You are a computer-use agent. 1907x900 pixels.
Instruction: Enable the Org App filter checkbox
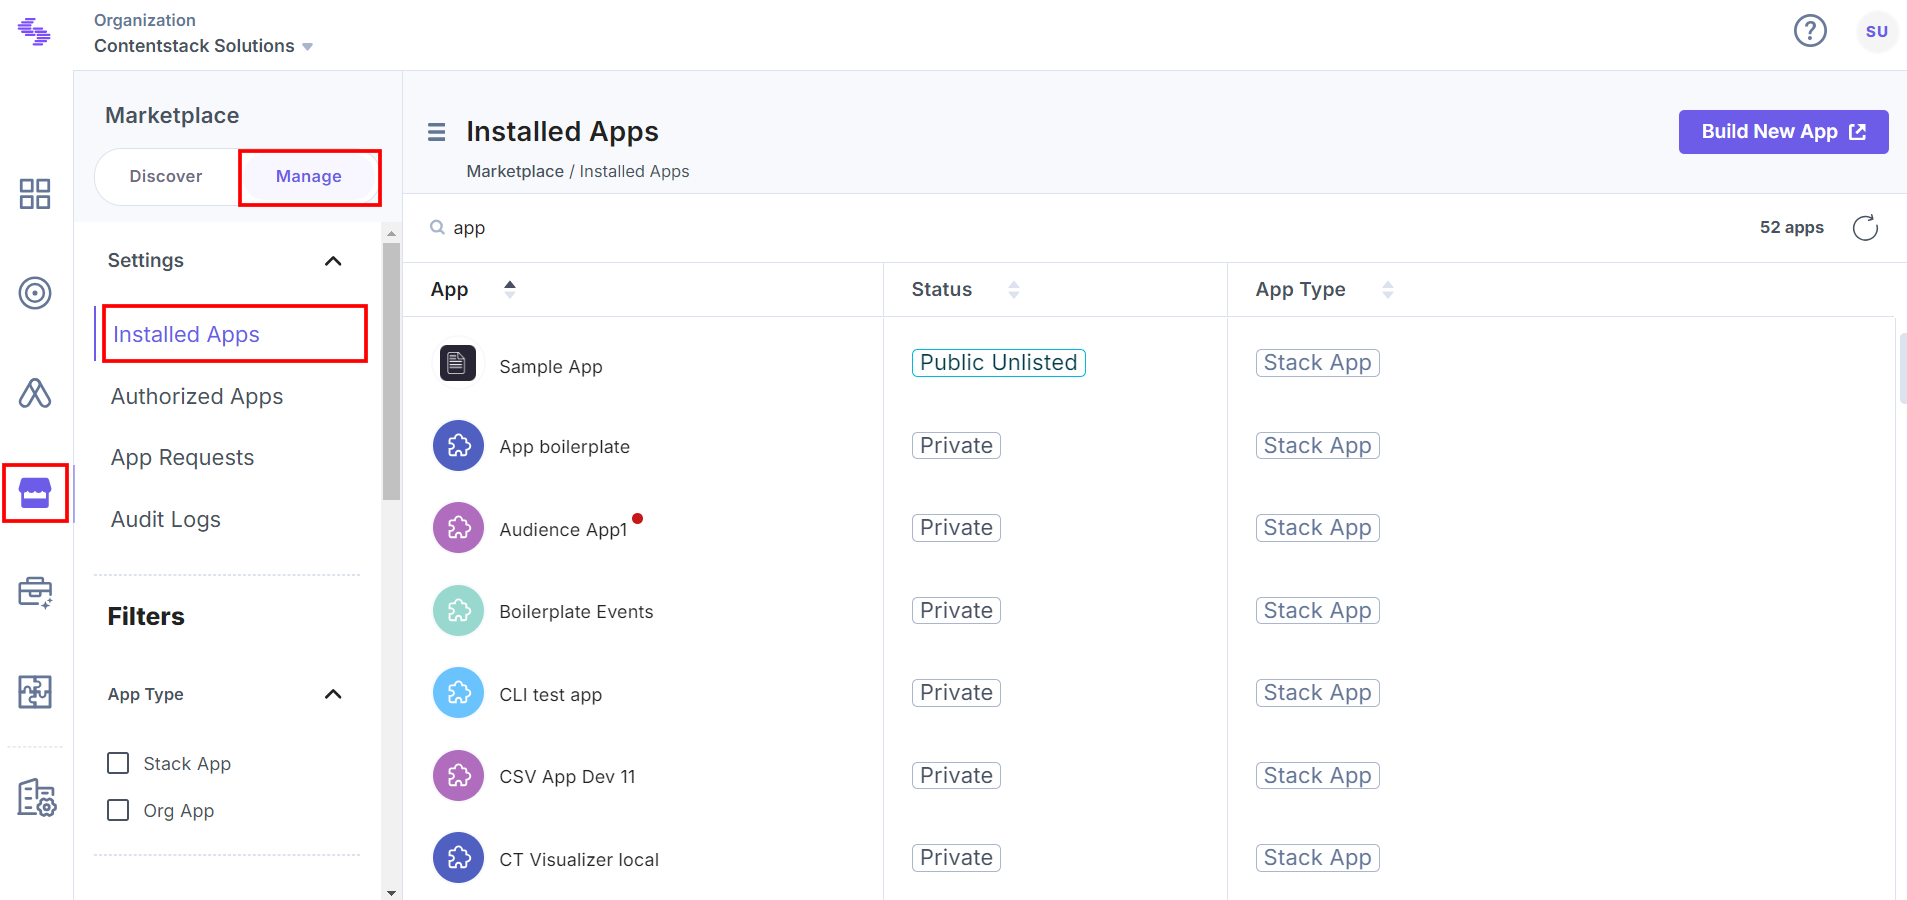[x=118, y=810]
